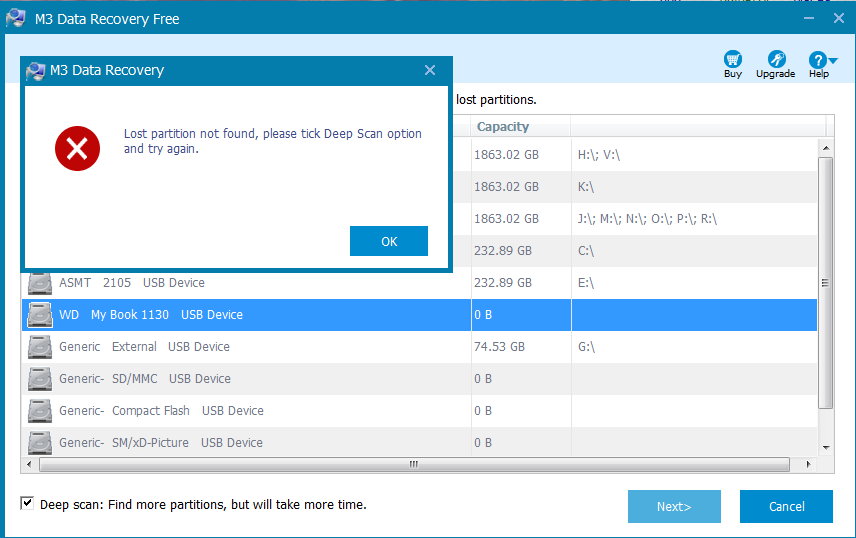Click drive icon of SM/xD-Picture row
This screenshot has height=538, width=856.
click(40, 442)
